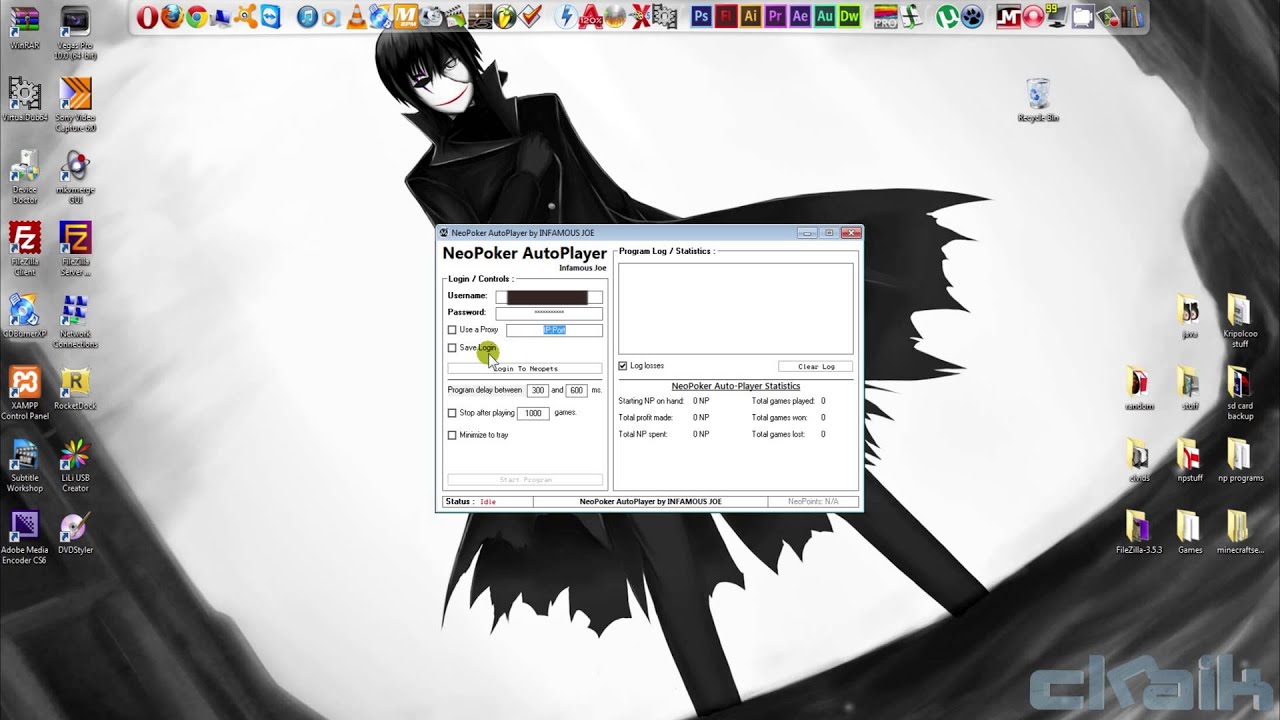Launch Premiere Pro (Pr) from dock
1280x720 pixels.
pos(775,16)
